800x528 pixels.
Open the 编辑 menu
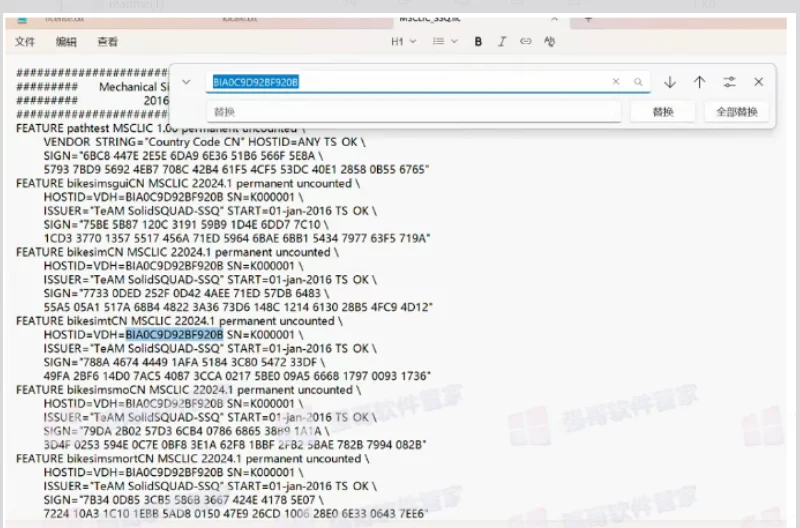[66, 42]
